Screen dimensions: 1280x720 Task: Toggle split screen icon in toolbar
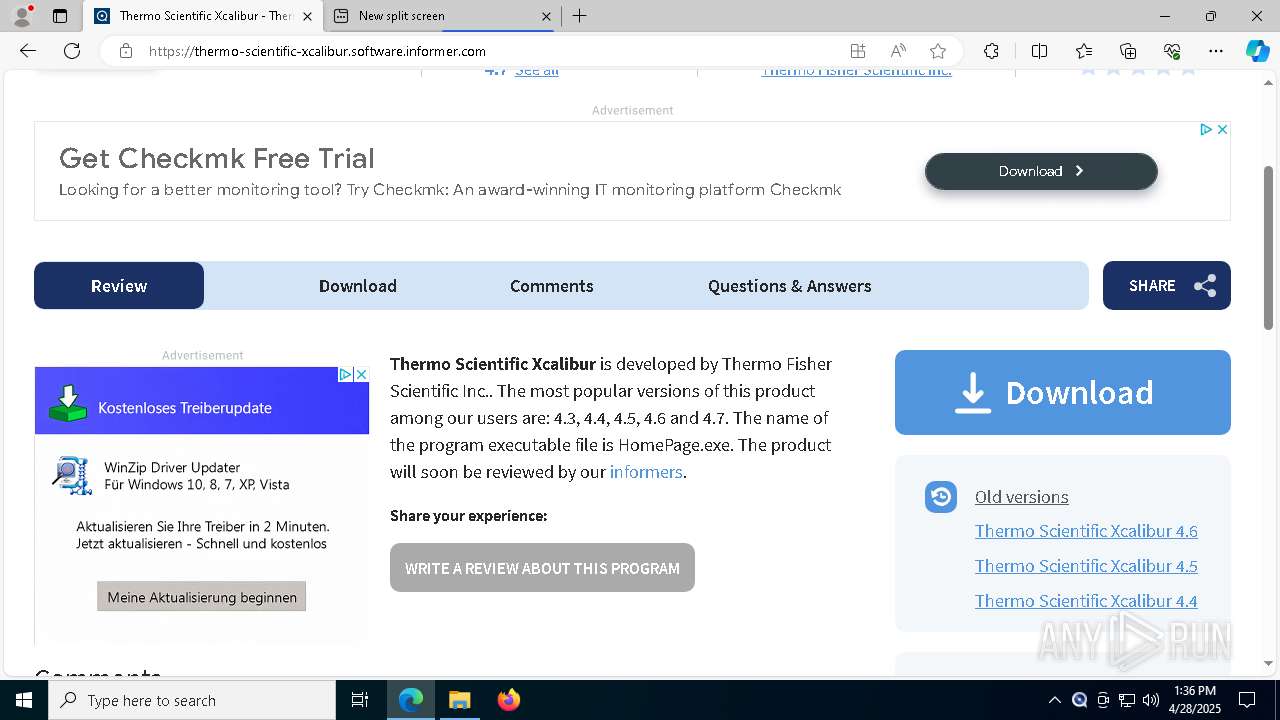pos(1039,51)
